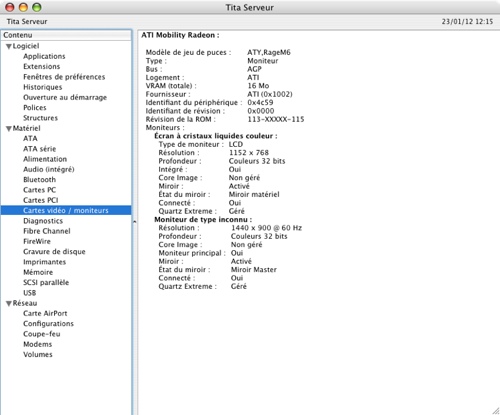500x415 pixels.
Task: Click the green zoom window button
Action: [x=37, y=7]
